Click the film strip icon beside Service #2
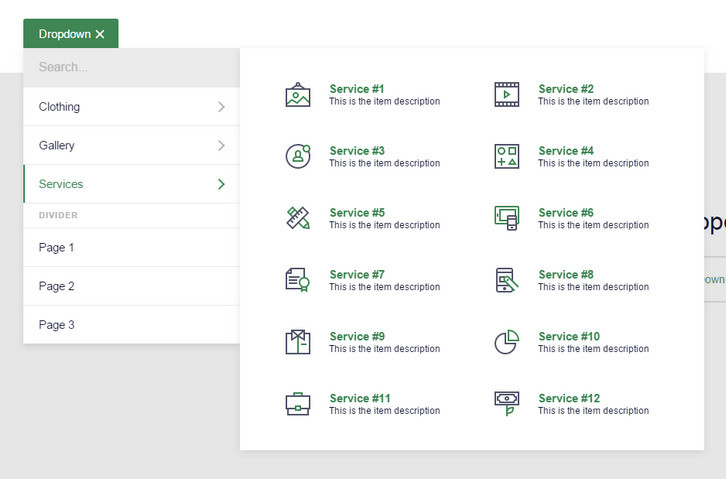 [507, 95]
